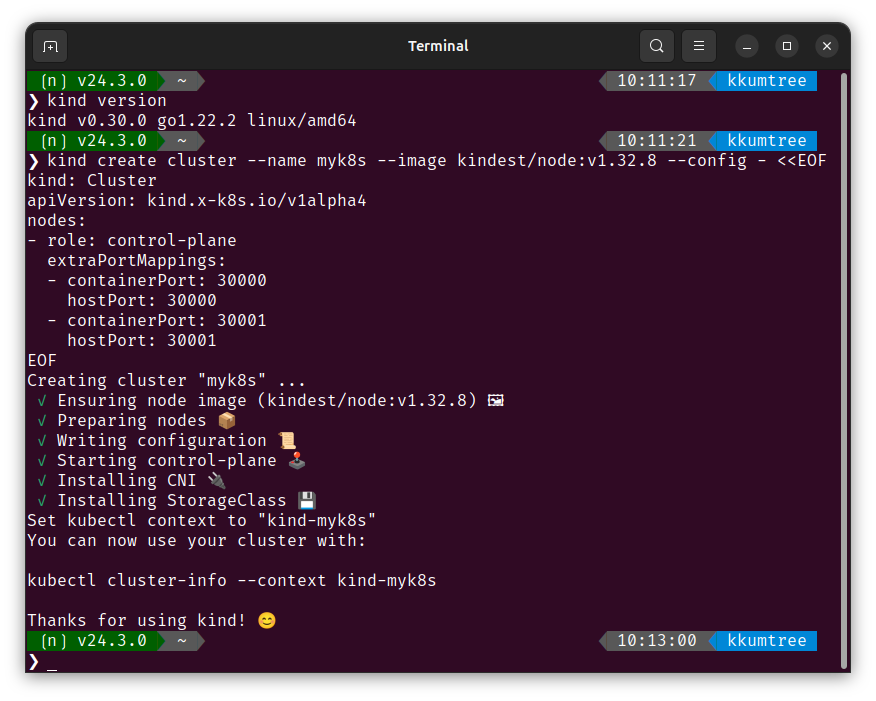Click the floppy disk emoji after StorageClass
This screenshot has height=701, width=876.
(307, 500)
